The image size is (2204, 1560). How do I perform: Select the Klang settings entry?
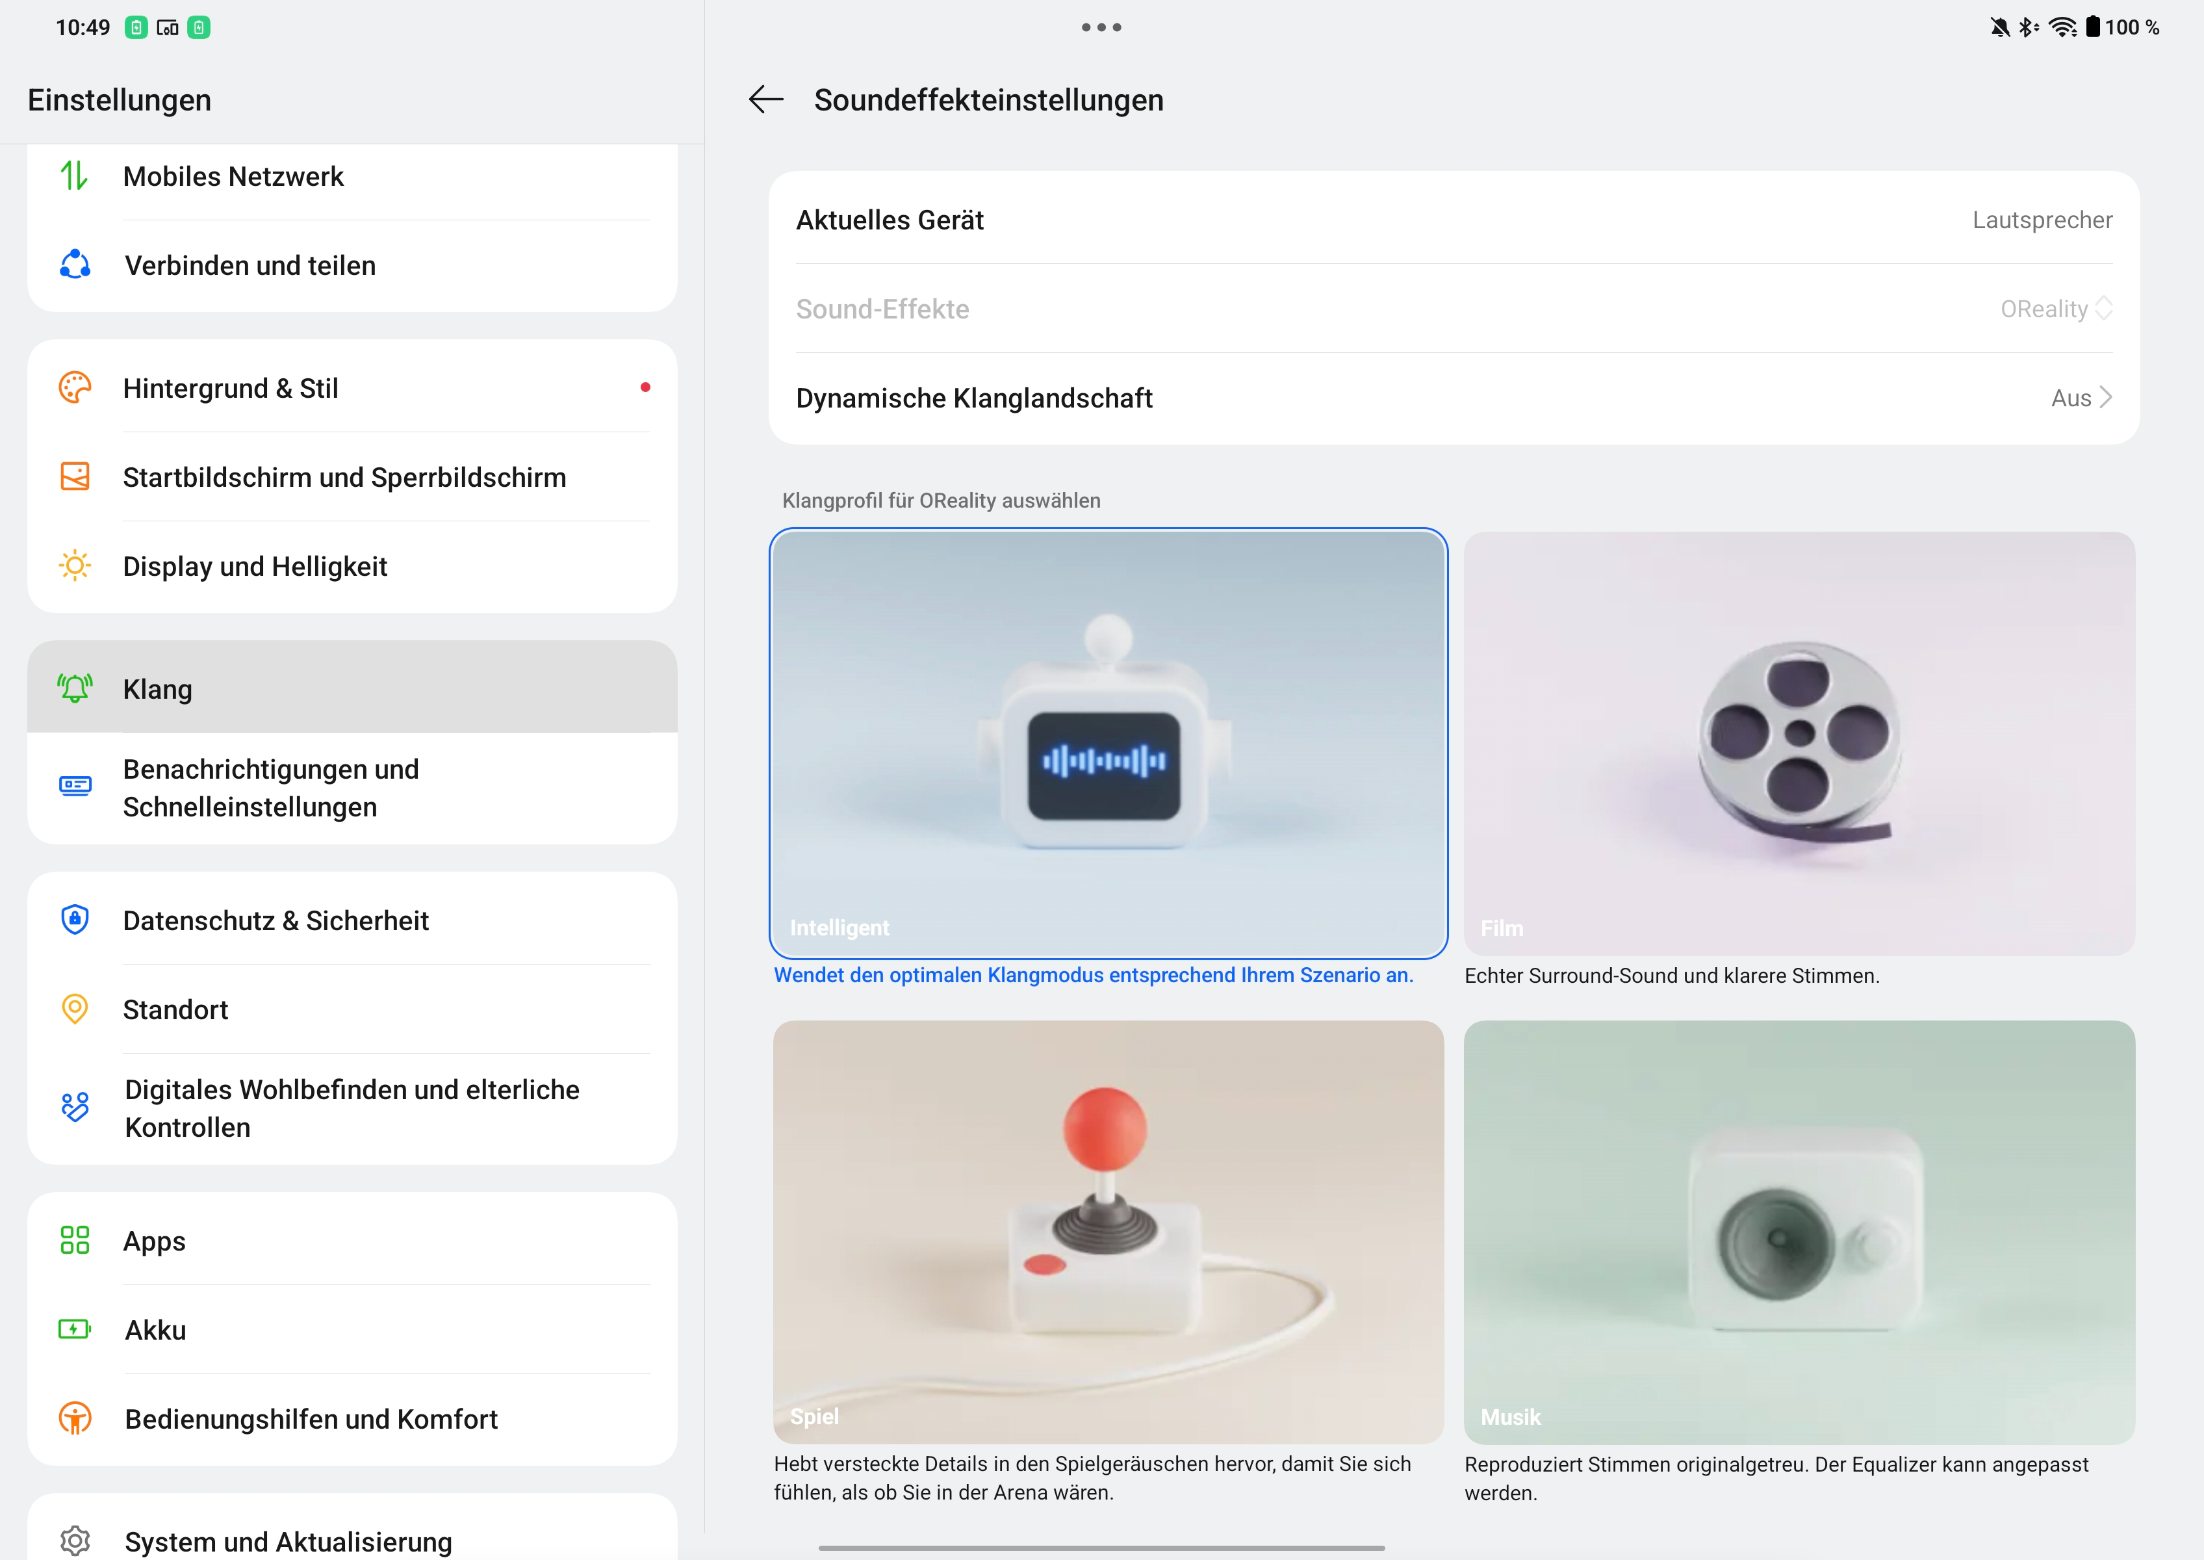point(352,688)
